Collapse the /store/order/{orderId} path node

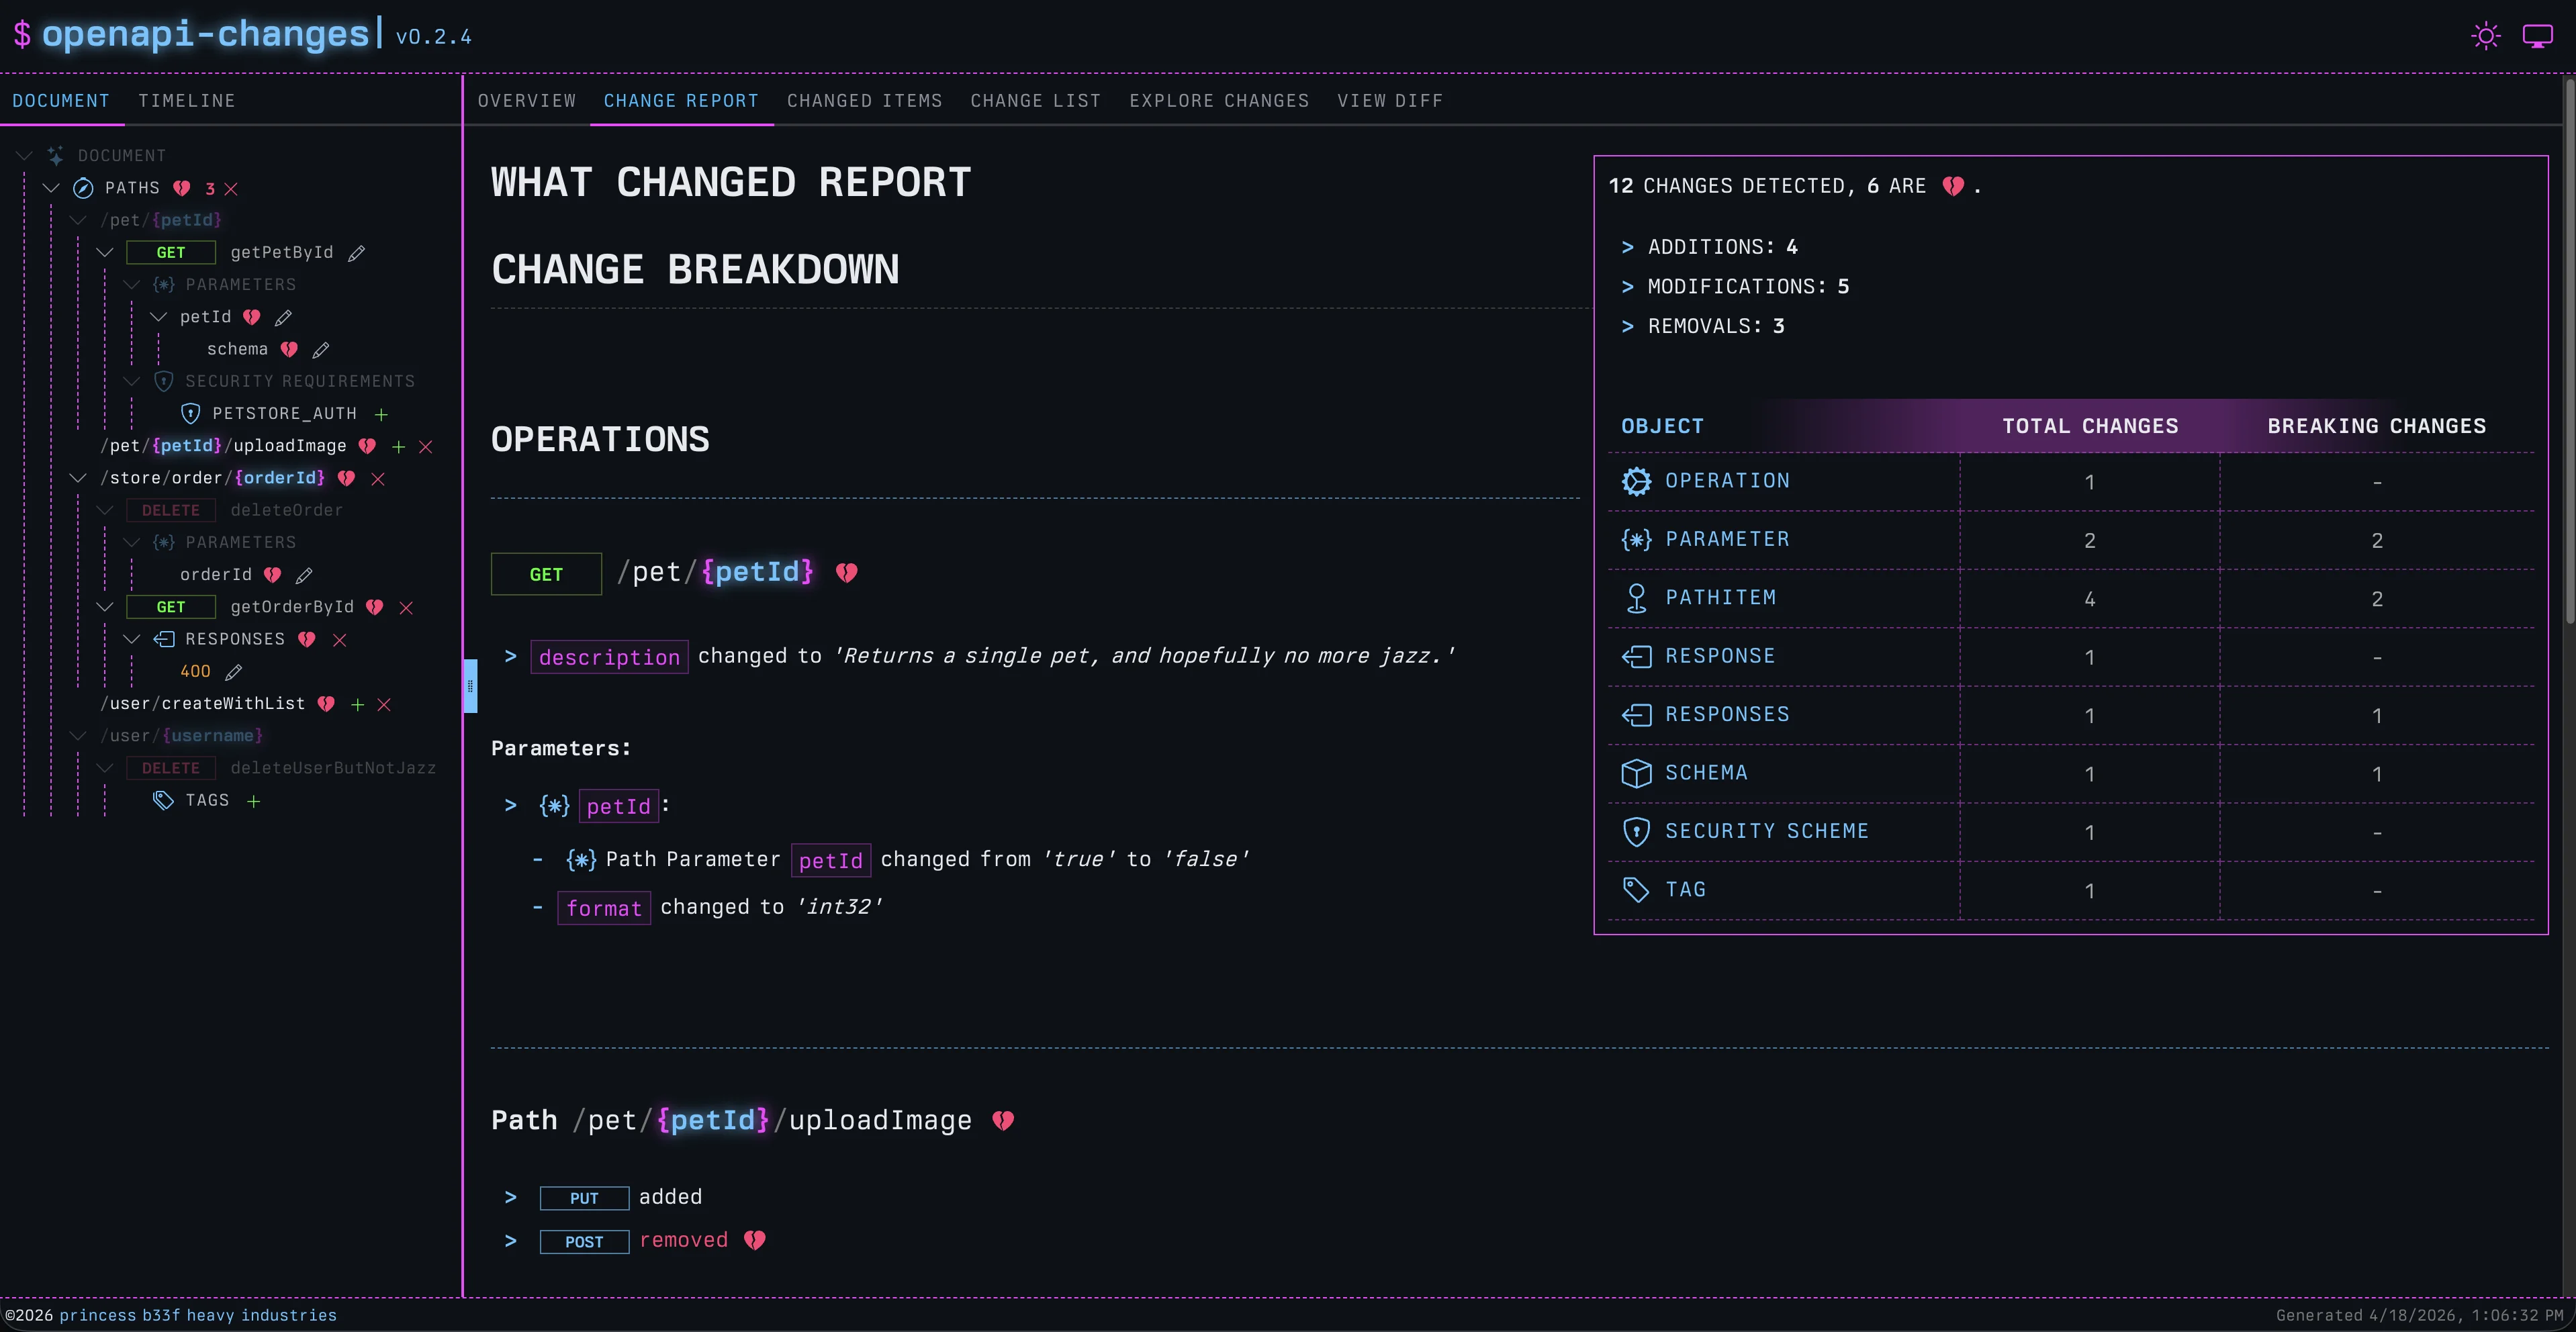(x=78, y=478)
